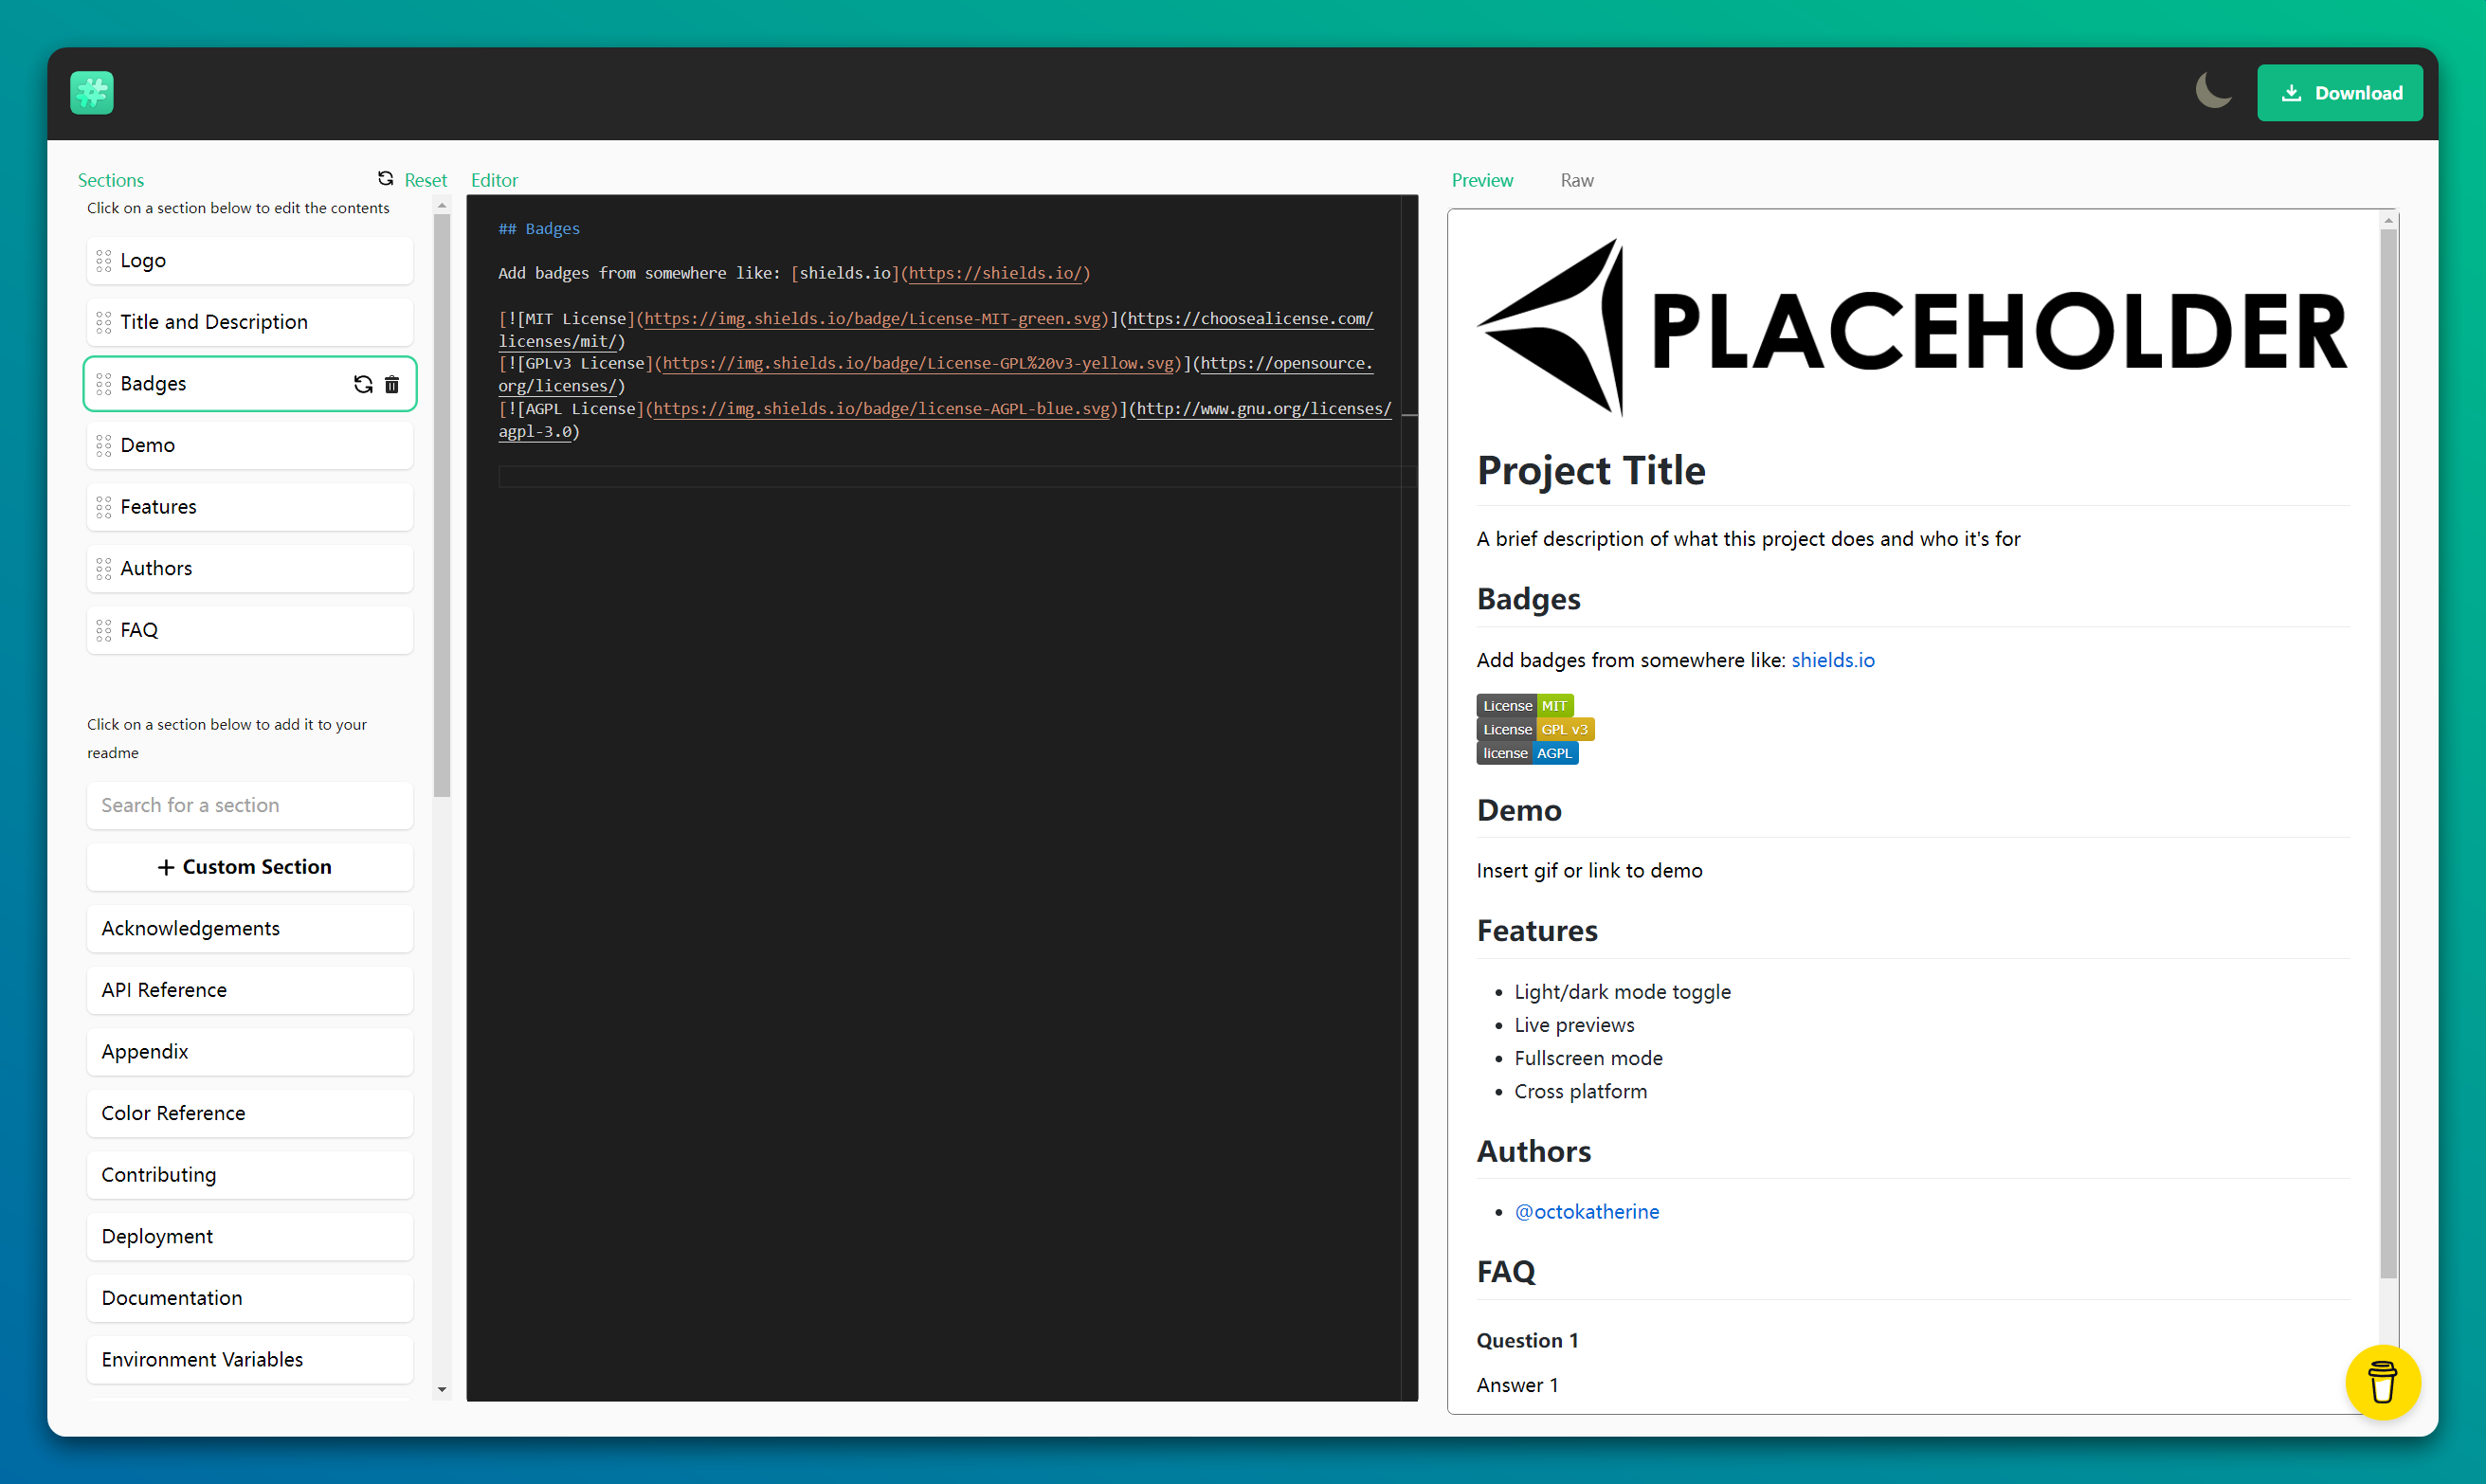Click drag handle beside Authors
This screenshot has height=1484, width=2486.
coord(104,569)
